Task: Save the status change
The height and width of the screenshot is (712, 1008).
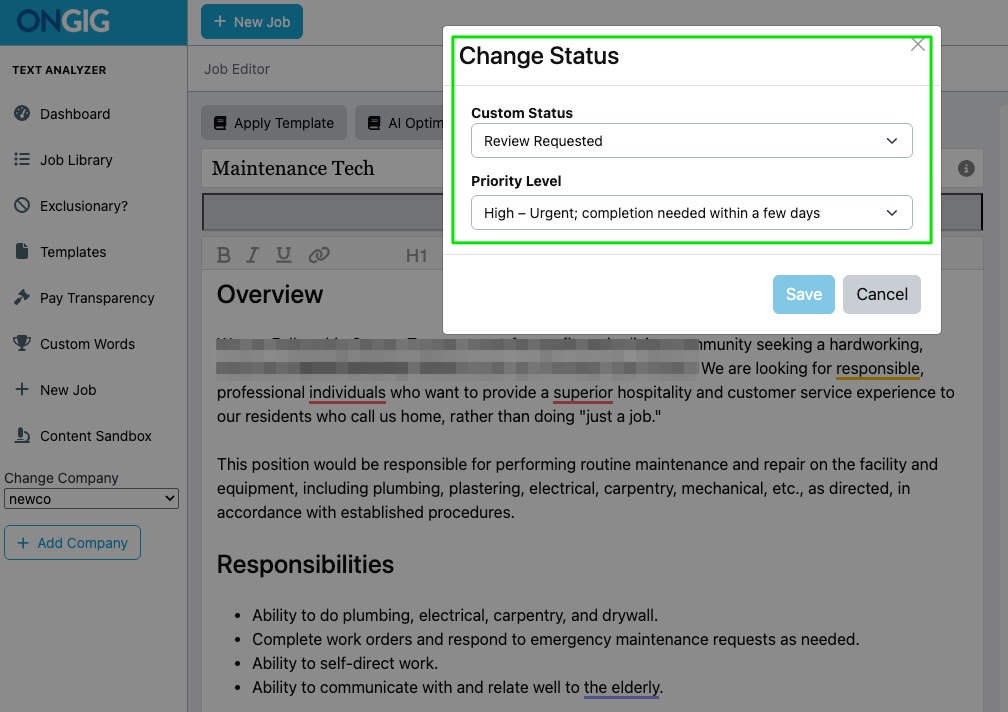Action: (803, 294)
